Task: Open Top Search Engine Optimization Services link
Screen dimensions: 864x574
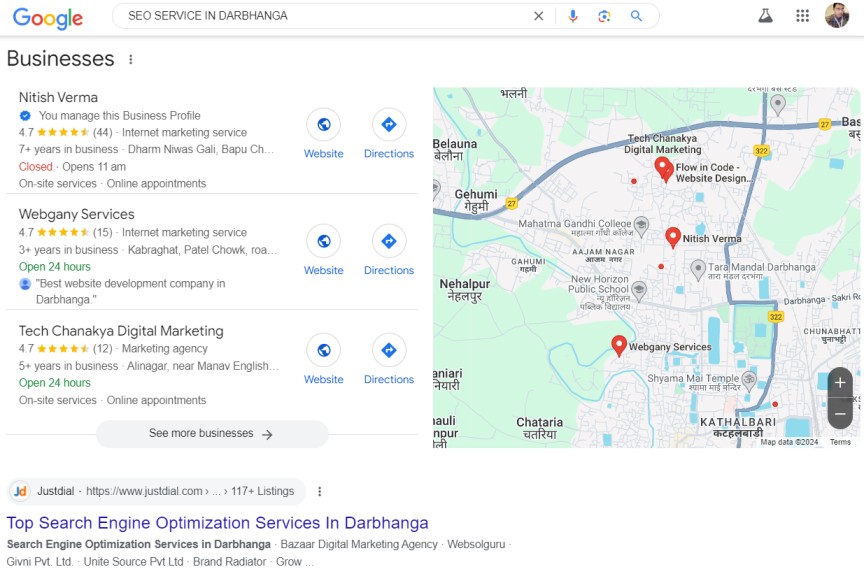Action: (x=217, y=523)
